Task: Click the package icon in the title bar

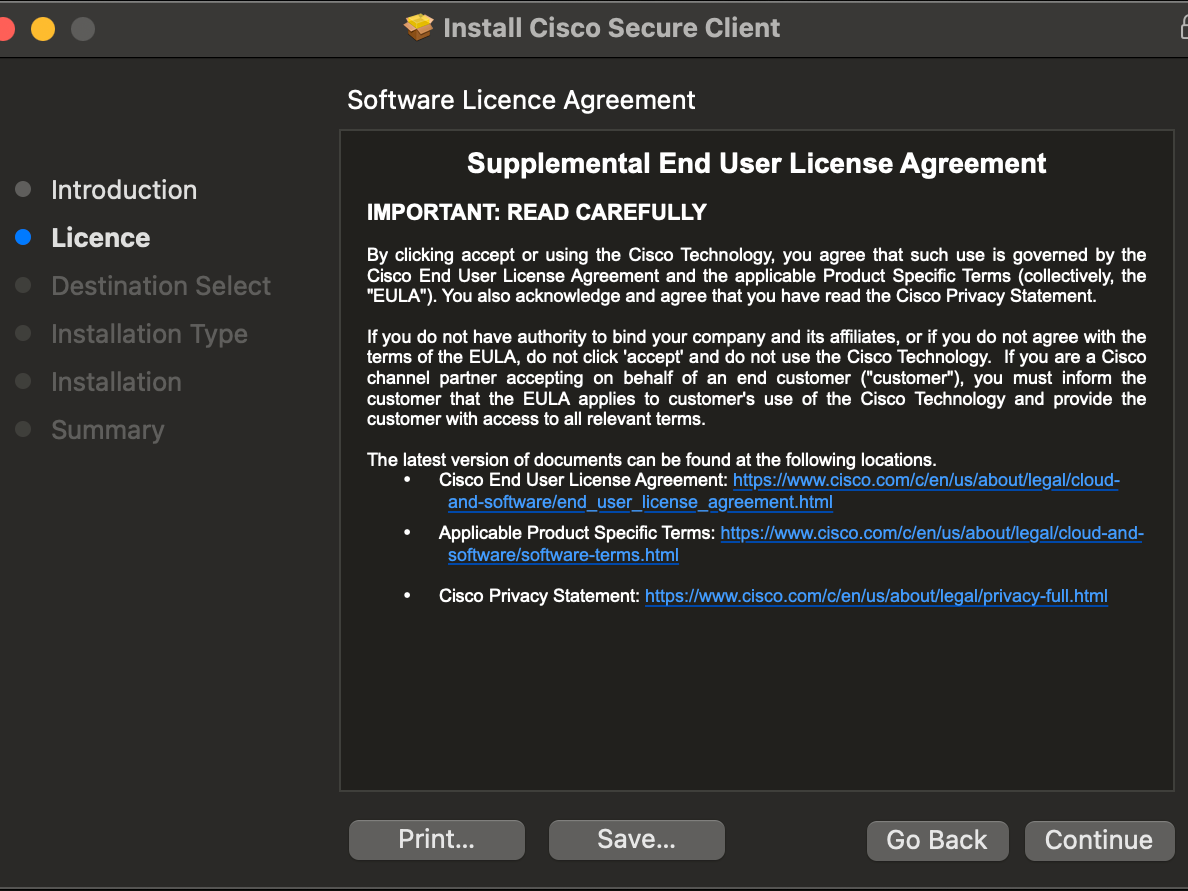Action: (x=418, y=28)
